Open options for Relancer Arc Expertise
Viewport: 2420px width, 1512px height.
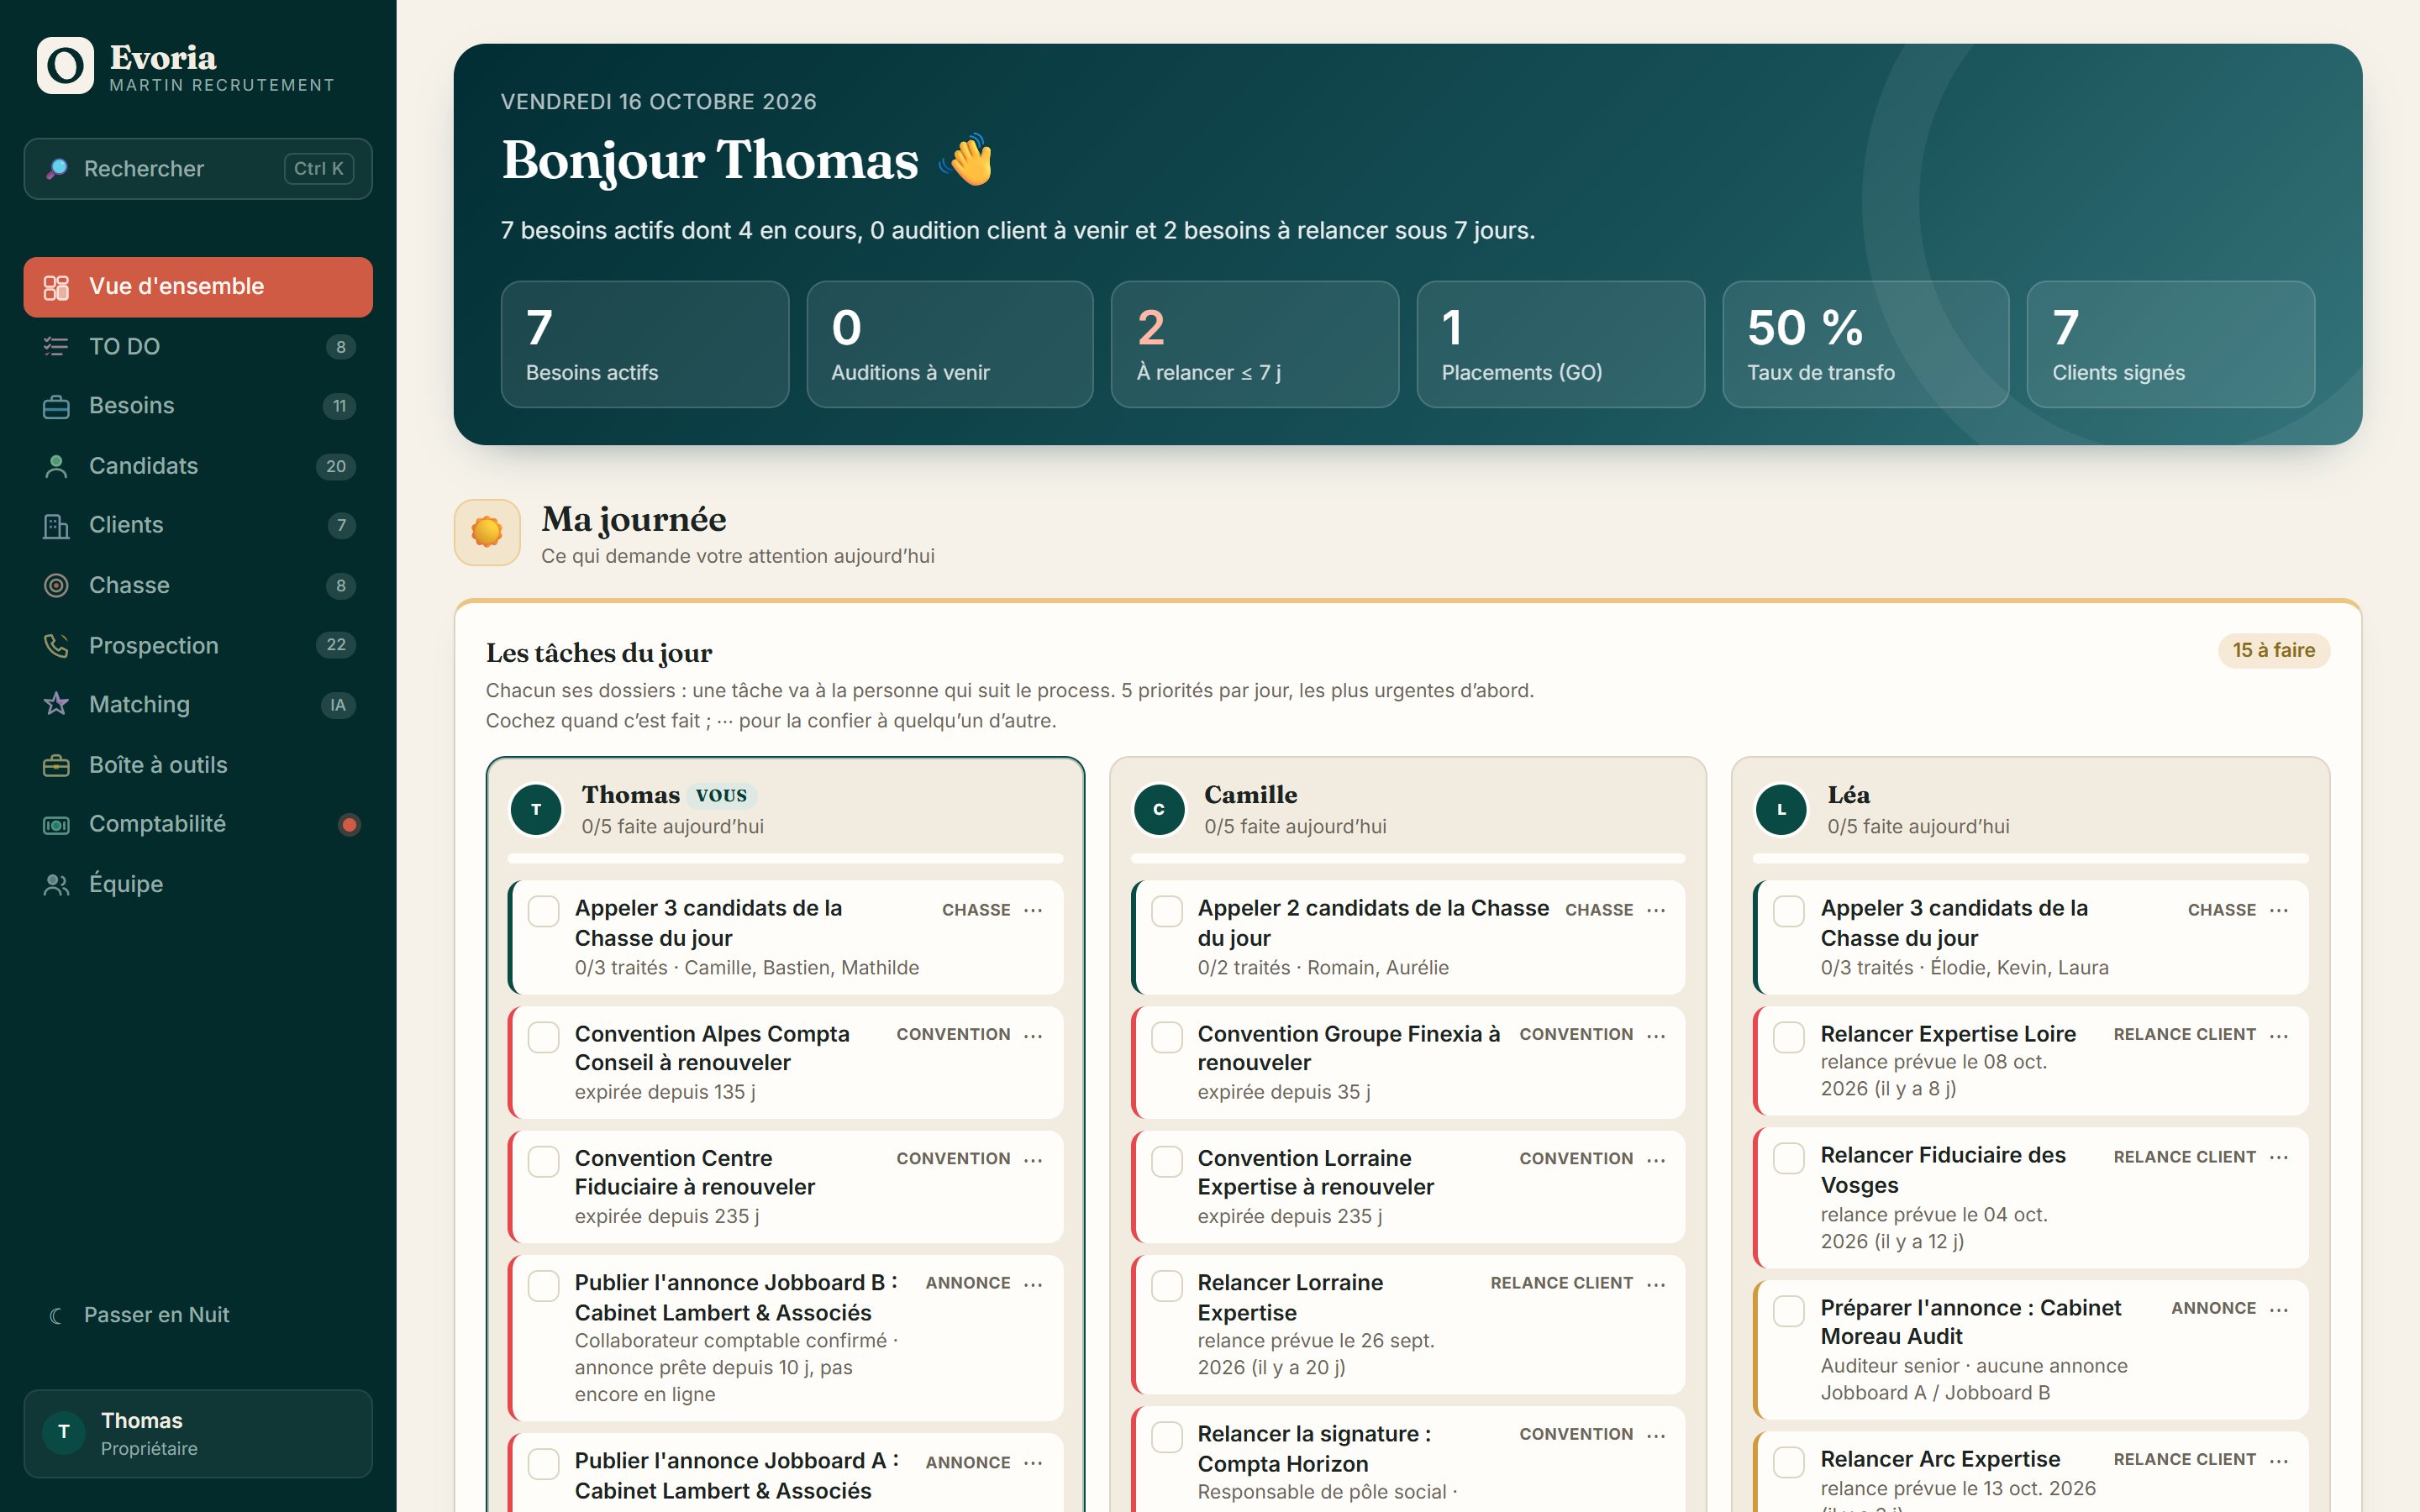pyautogui.click(x=2279, y=1460)
